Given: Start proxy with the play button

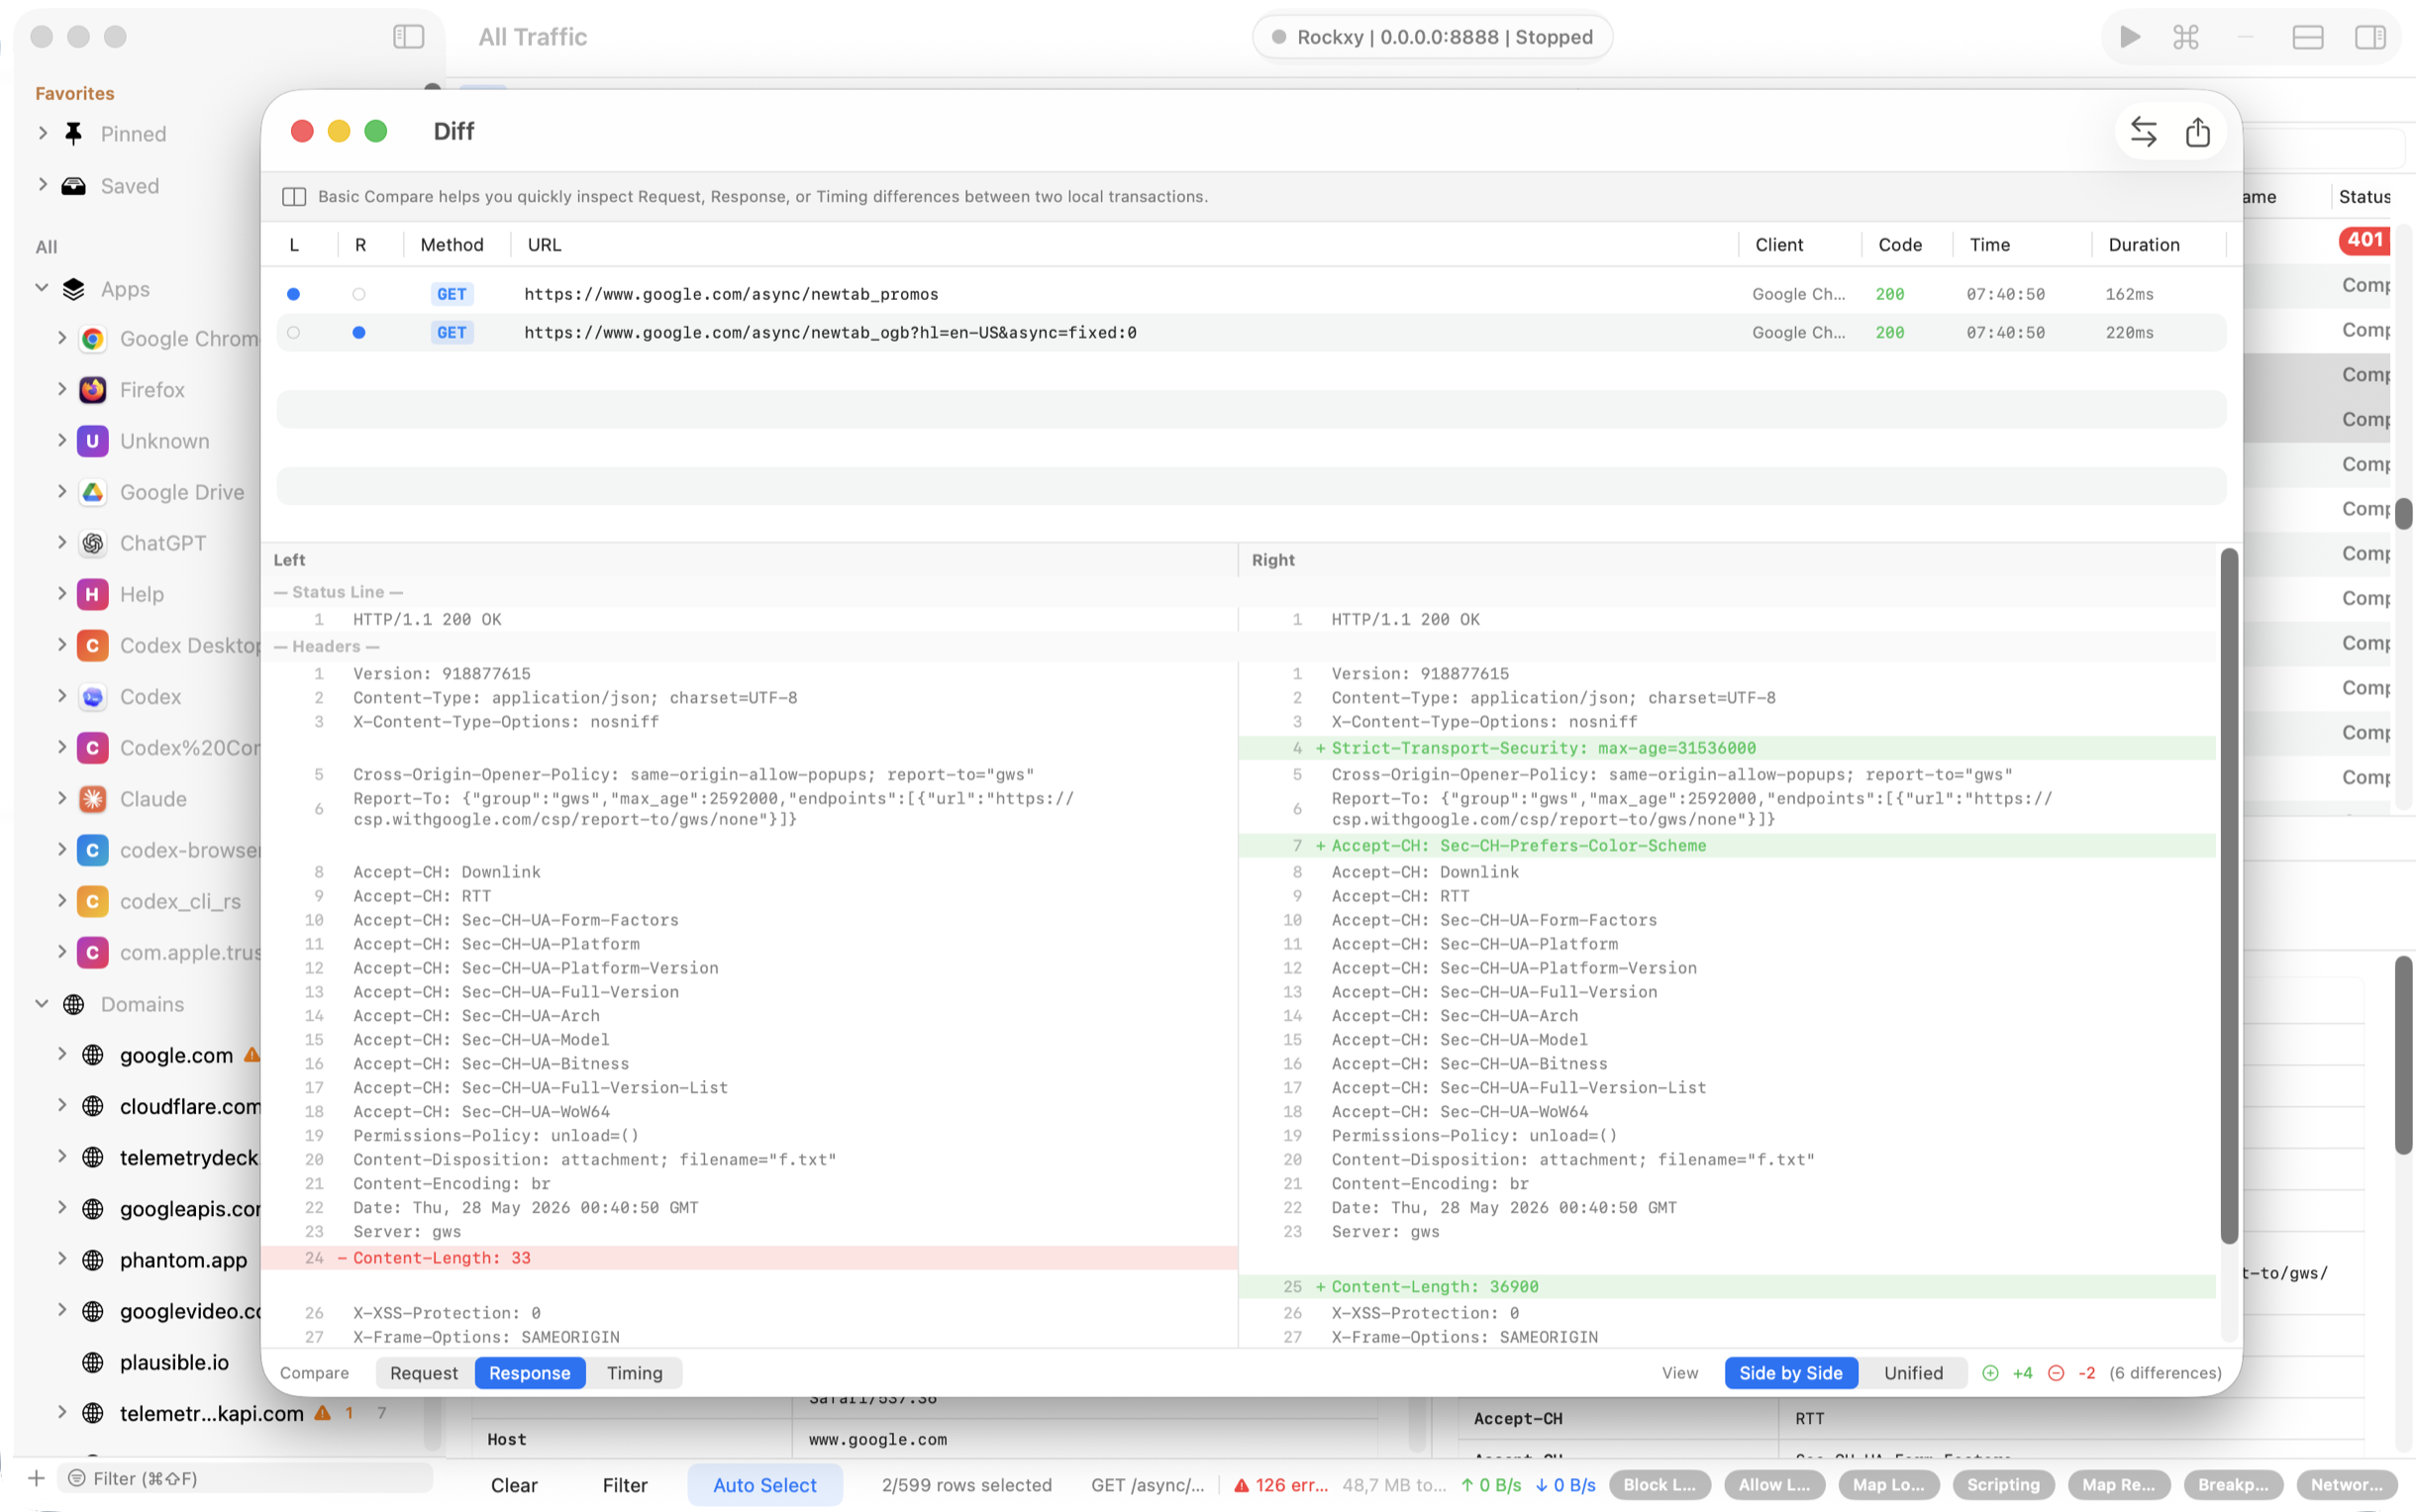Looking at the screenshot, I should (x=2129, y=37).
